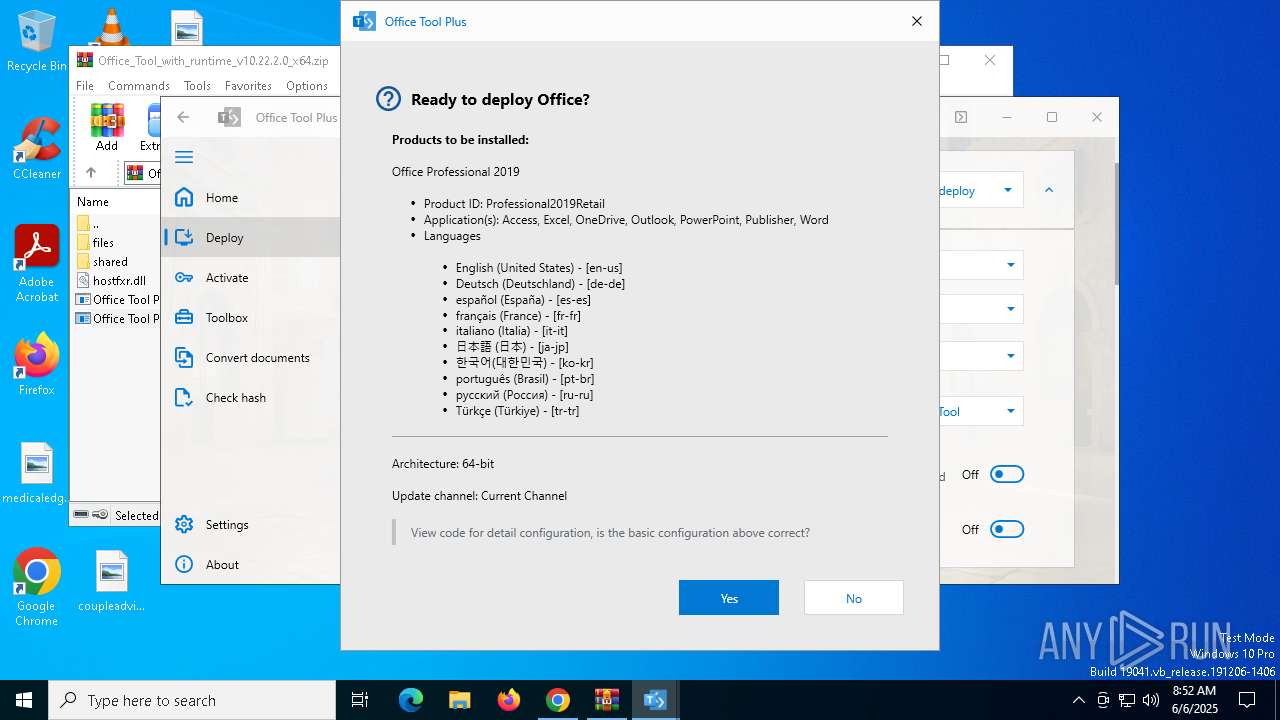
Task: Open the first combo box below deploy
Action: pyautogui.click(x=982, y=265)
